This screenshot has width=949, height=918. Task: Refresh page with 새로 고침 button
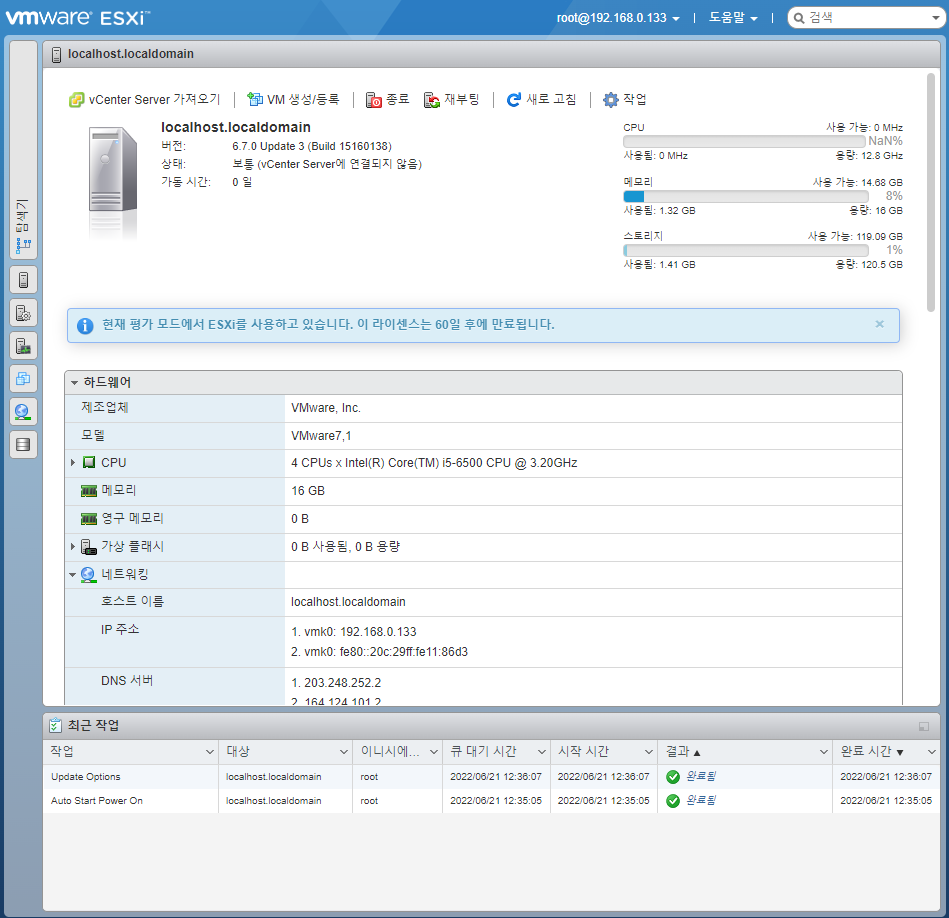542,99
